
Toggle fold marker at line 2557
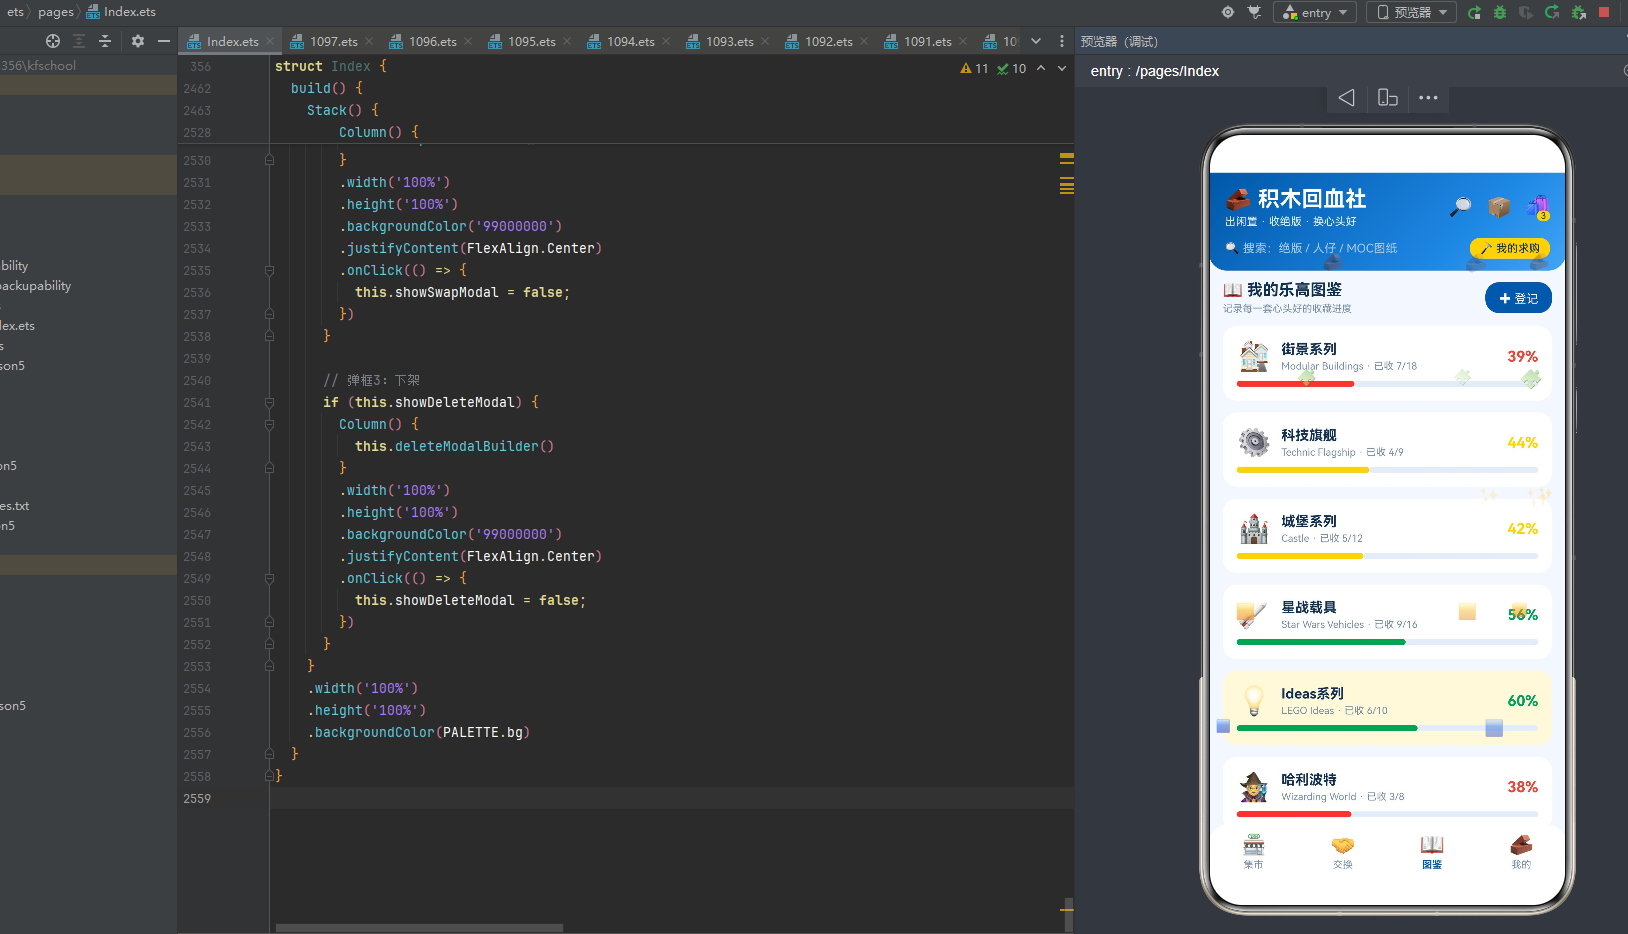269,754
